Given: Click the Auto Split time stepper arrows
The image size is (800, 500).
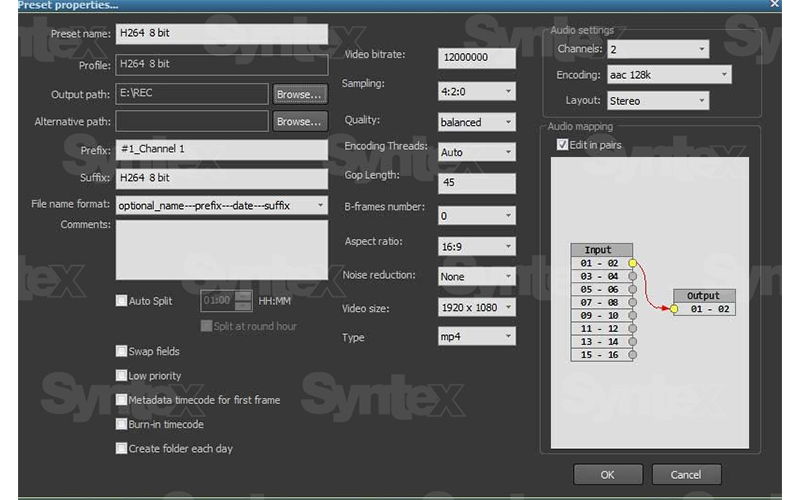Looking at the screenshot, I should [243, 301].
